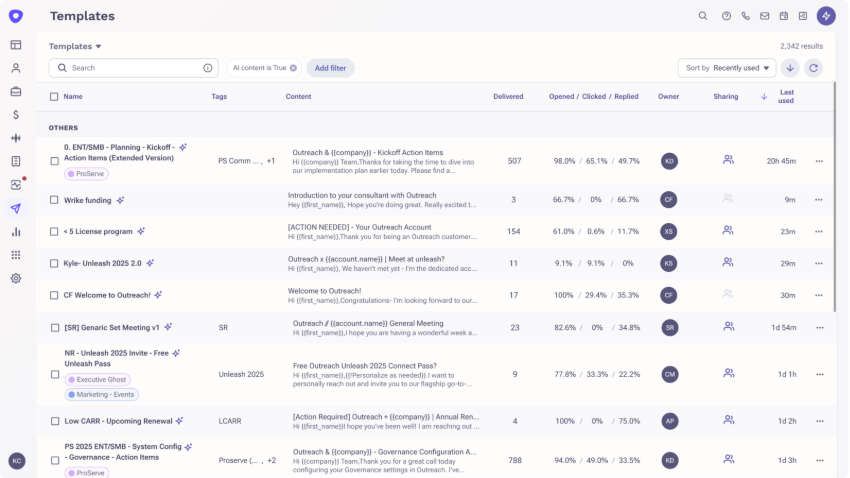This screenshot has height=478, width=850.
Task: Open global search magnifier in header
Action: [x=703, y=16]
